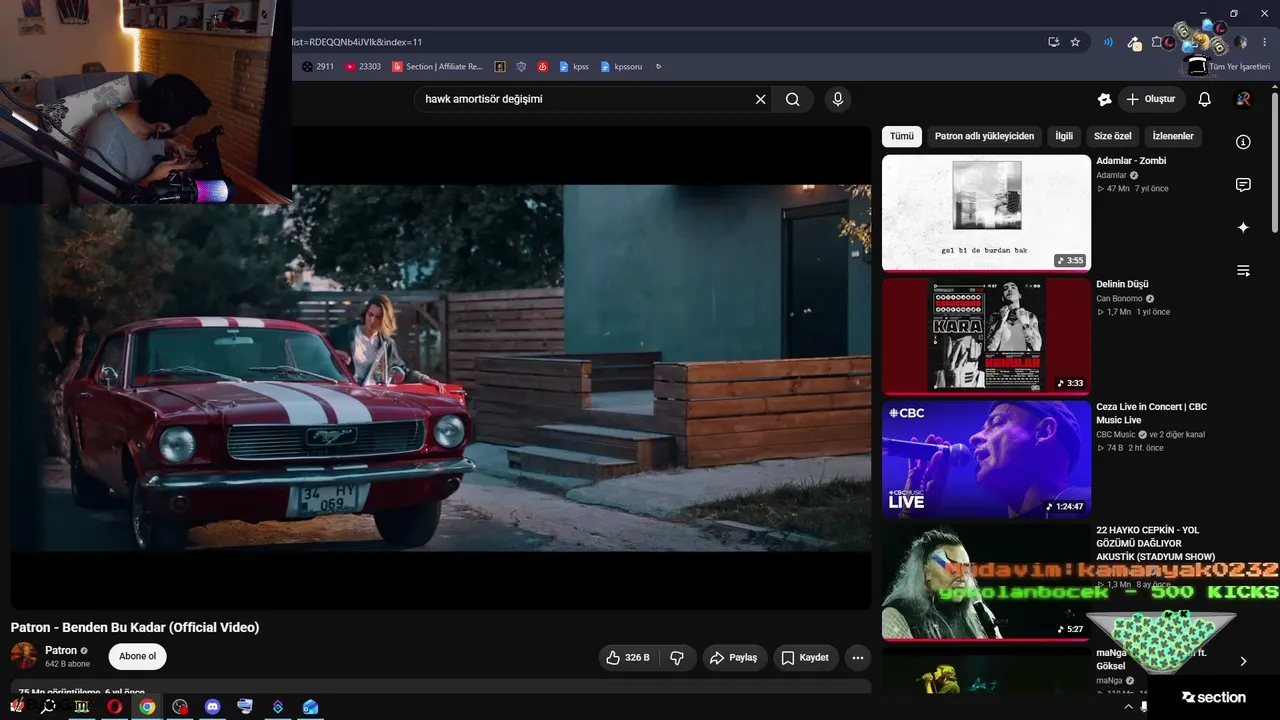This screenshot has height=720, width=1280.
Task: Open the kpss bookmark
Action: pyautogui.click(x=574, y=67)
